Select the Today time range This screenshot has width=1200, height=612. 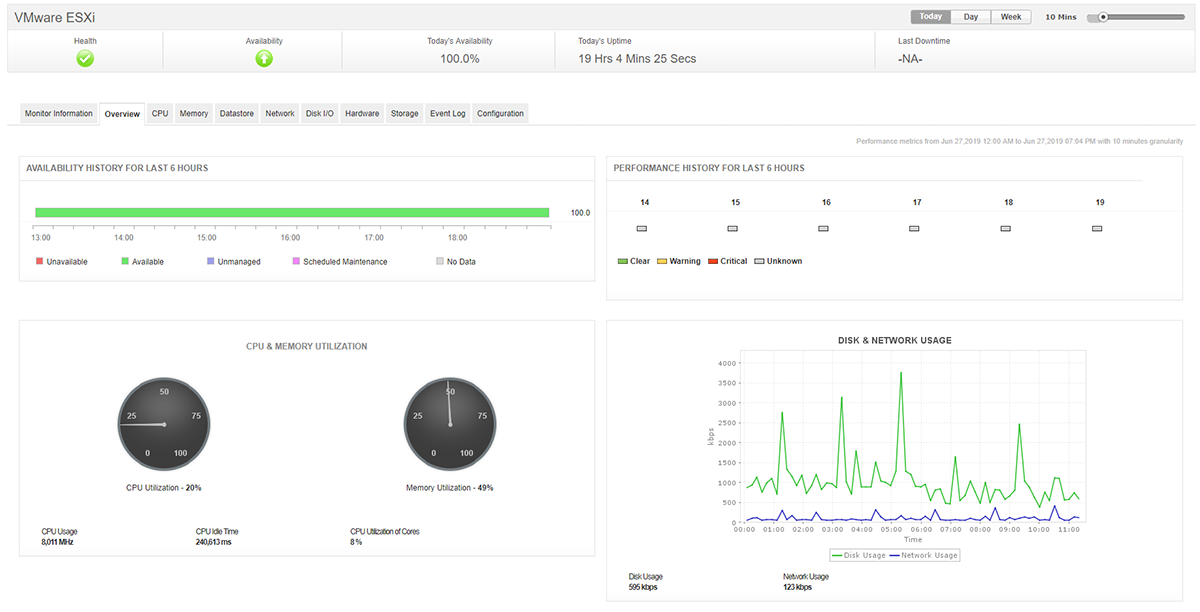pos(930,16)
